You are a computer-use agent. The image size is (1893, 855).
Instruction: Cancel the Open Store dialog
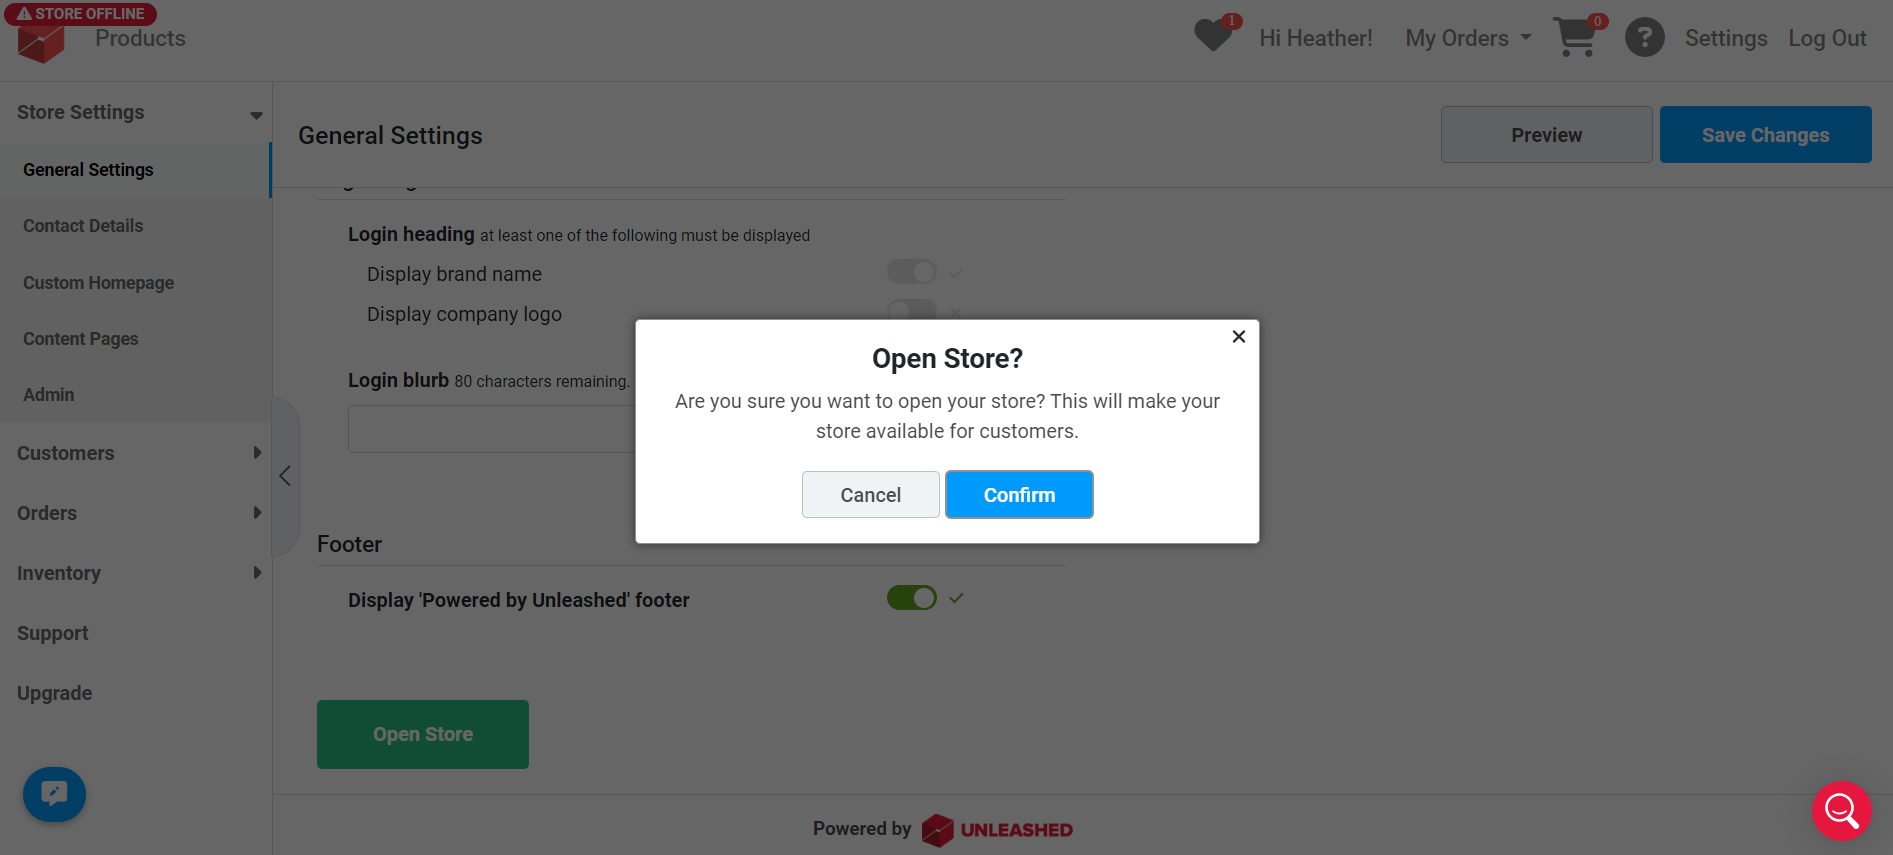(870, 495)
